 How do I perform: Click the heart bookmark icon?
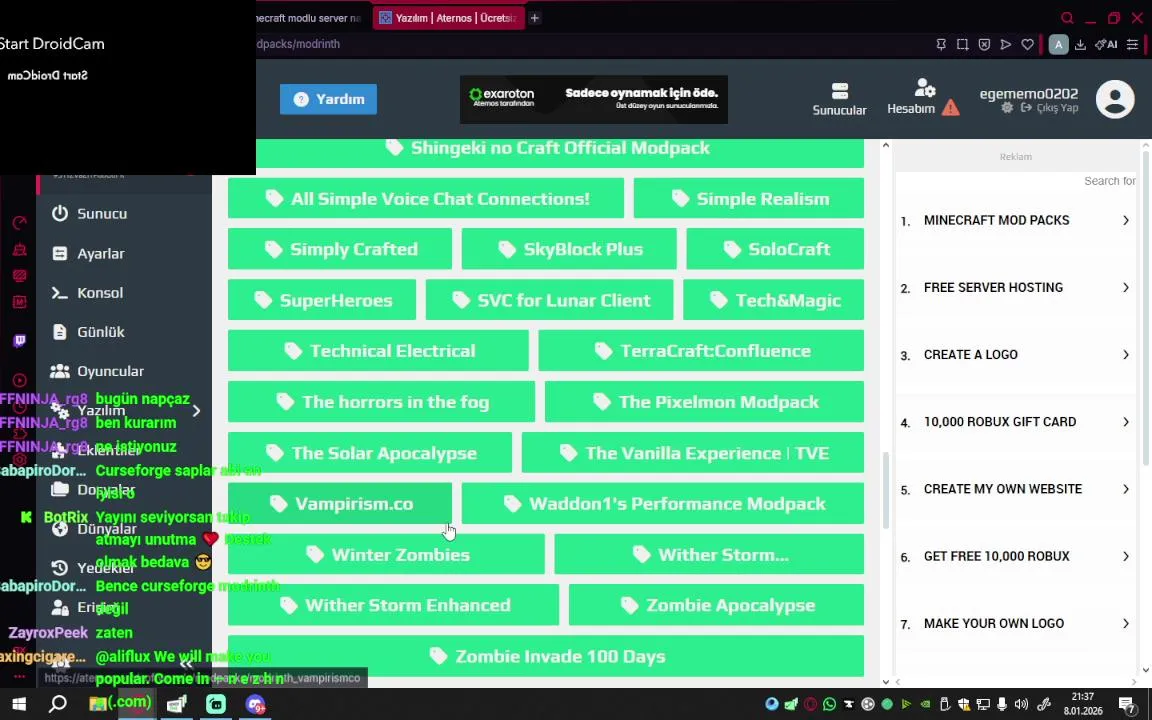[x=1027, y=45]
